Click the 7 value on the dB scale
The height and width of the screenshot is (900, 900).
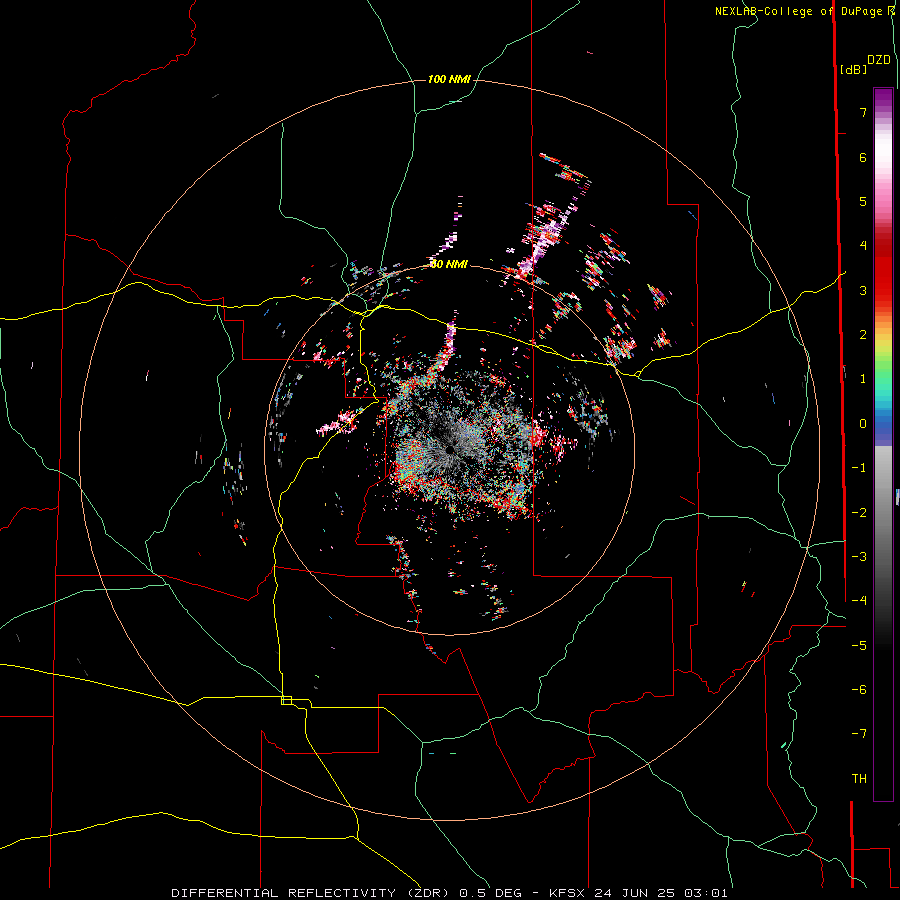tap(863, 112)
